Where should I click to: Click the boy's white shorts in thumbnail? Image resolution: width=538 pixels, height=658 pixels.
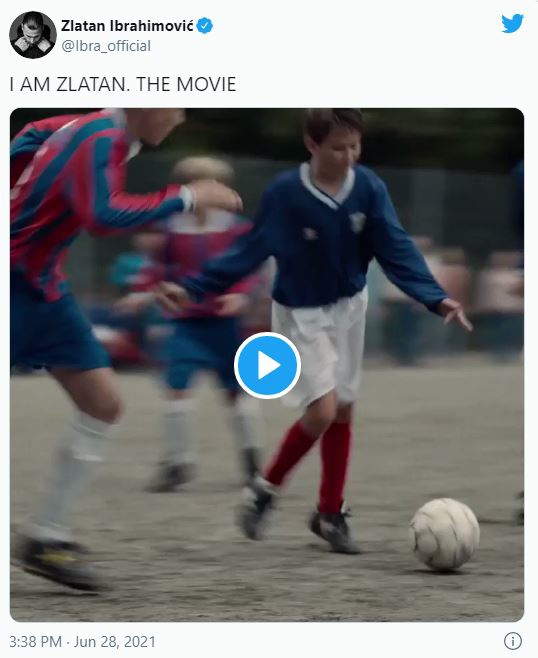point(321,346)
